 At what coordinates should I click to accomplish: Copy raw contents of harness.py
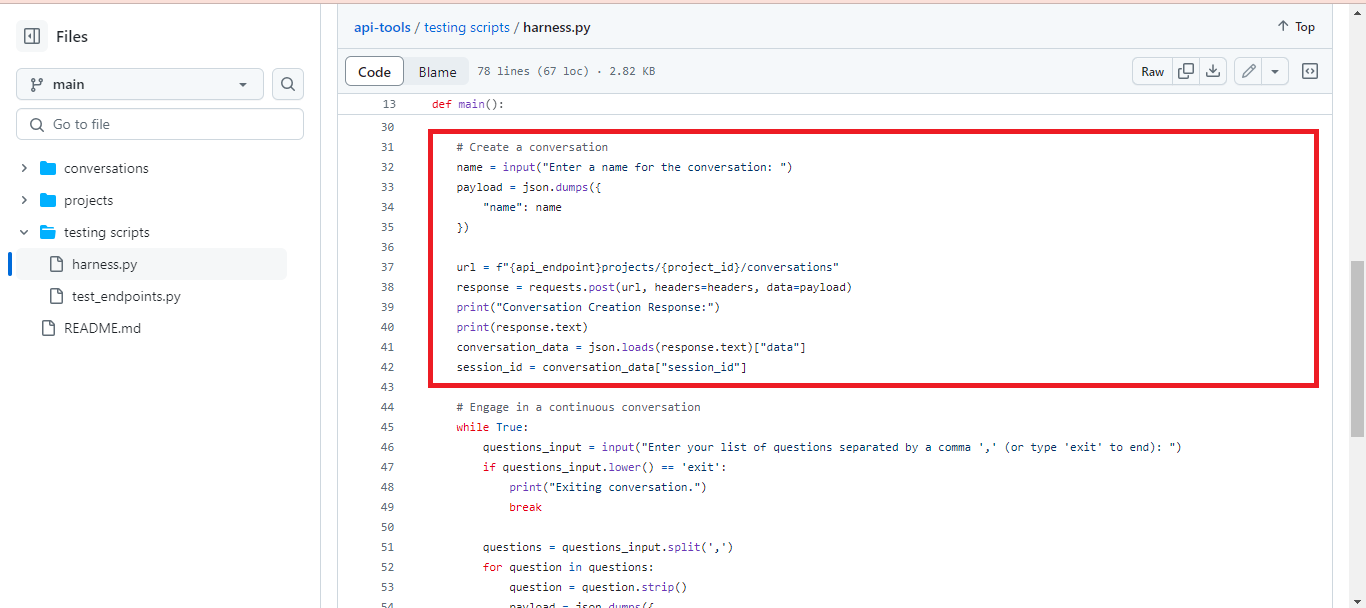click(1186, 71)
